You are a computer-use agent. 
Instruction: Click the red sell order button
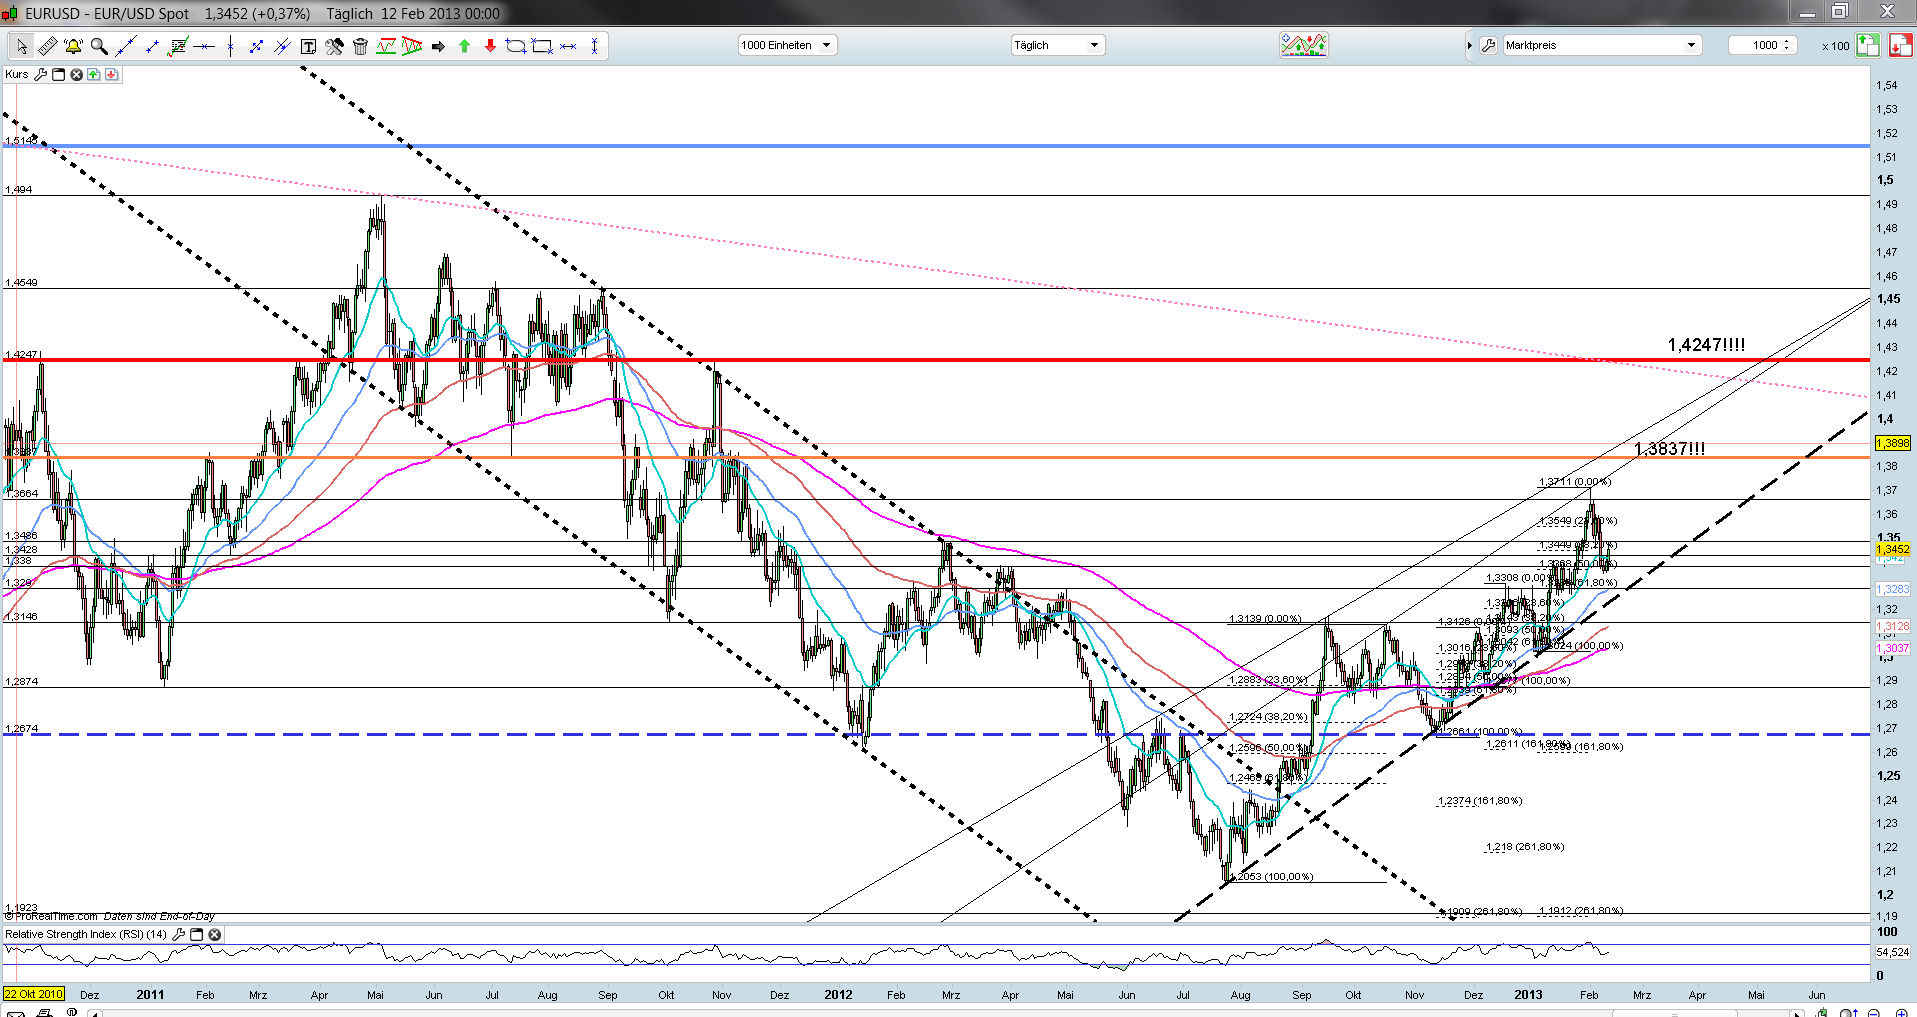[1900, 45]
